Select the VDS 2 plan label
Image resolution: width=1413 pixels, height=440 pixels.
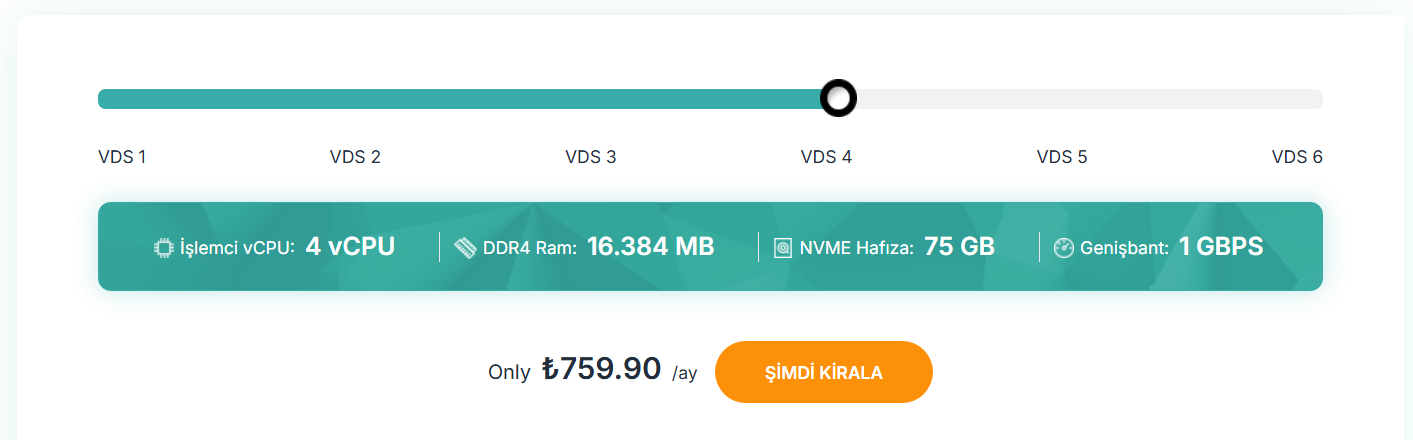tap(355, 157)
